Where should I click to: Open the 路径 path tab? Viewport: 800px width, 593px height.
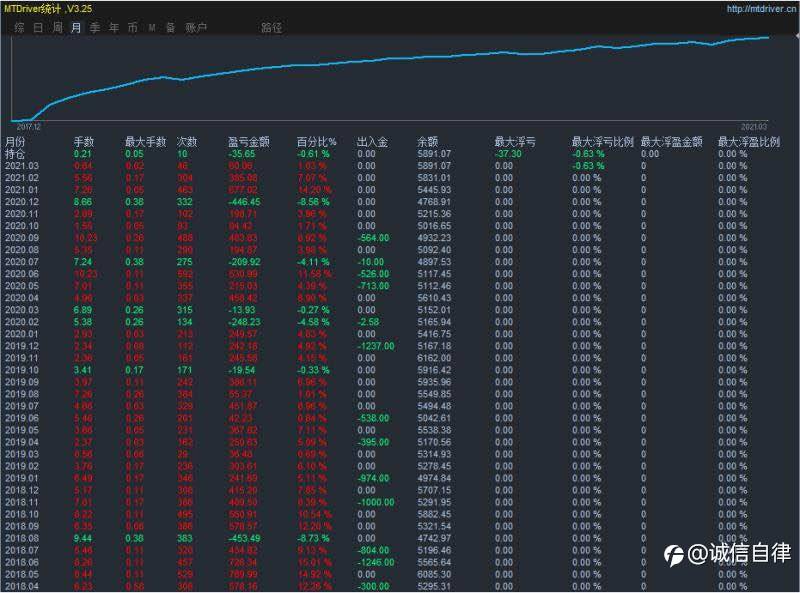click(x=271, y=28)
